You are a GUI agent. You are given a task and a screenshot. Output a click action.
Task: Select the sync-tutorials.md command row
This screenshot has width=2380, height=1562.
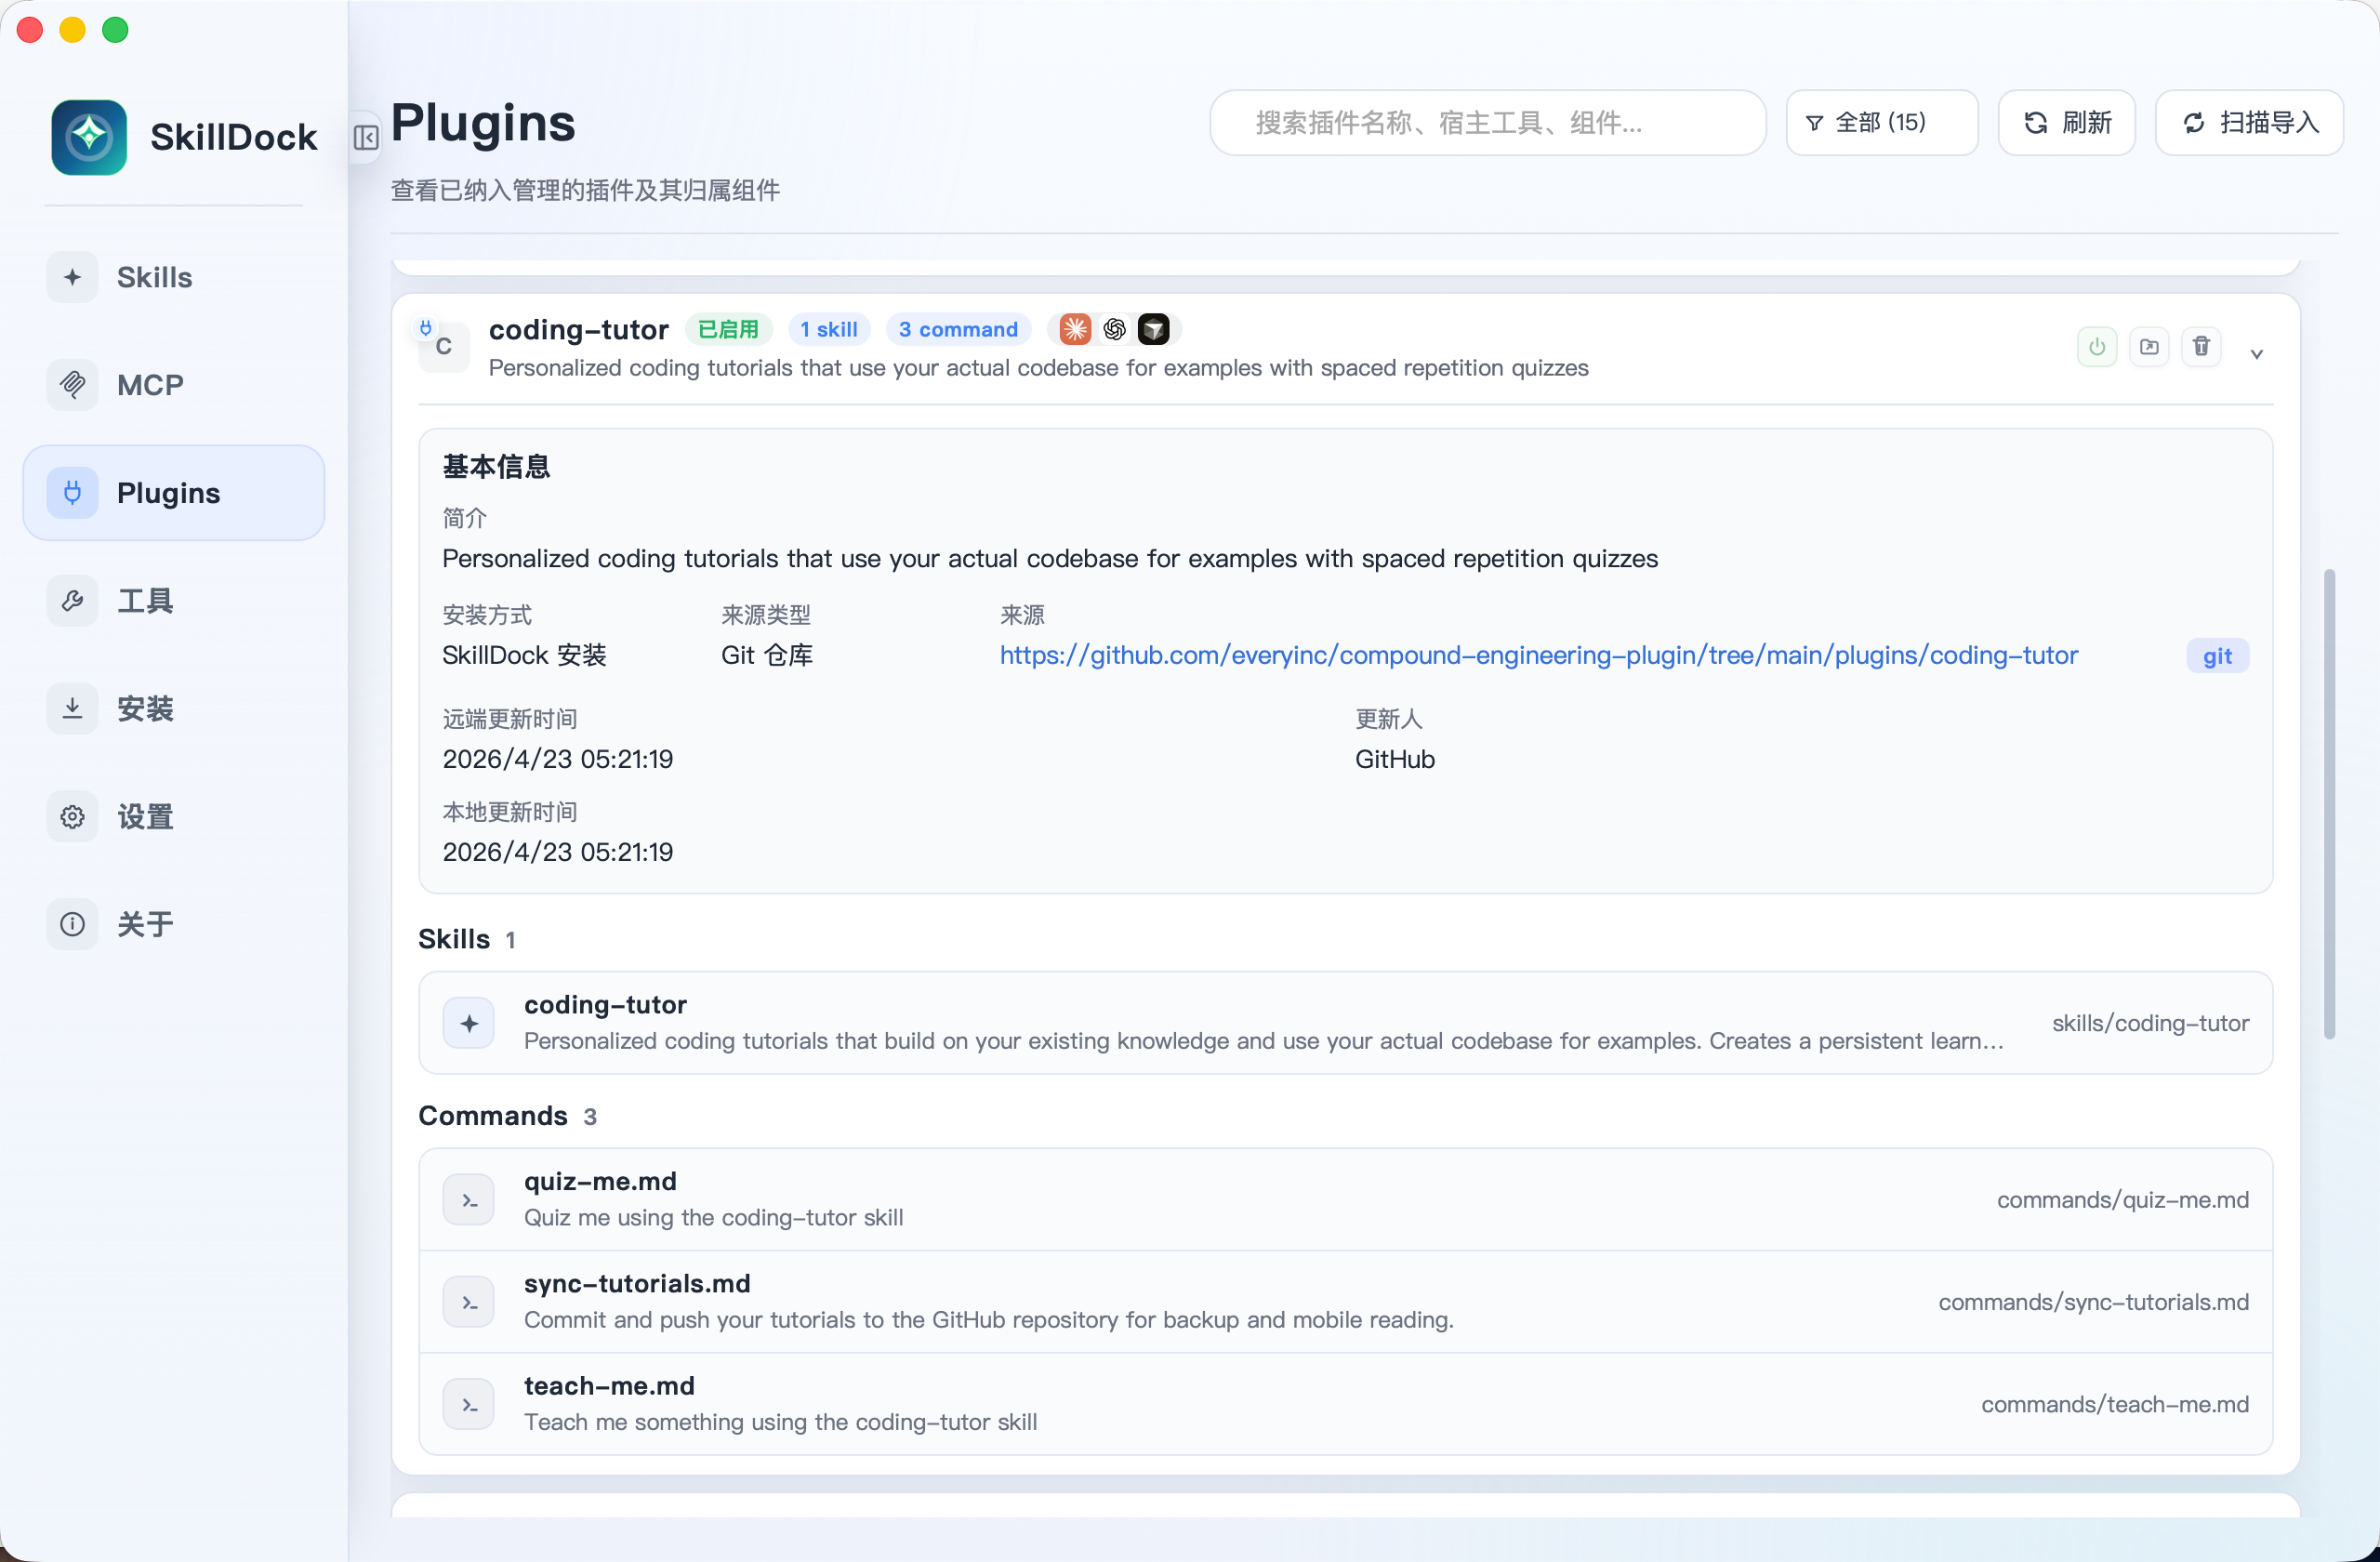point(1345,1302)
